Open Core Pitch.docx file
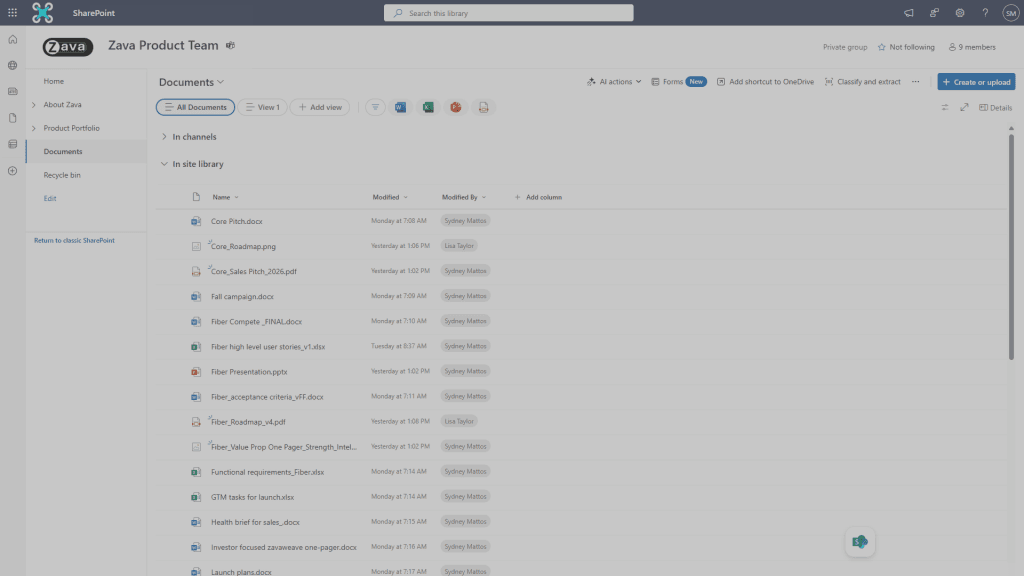 click(x=236, y=221)
